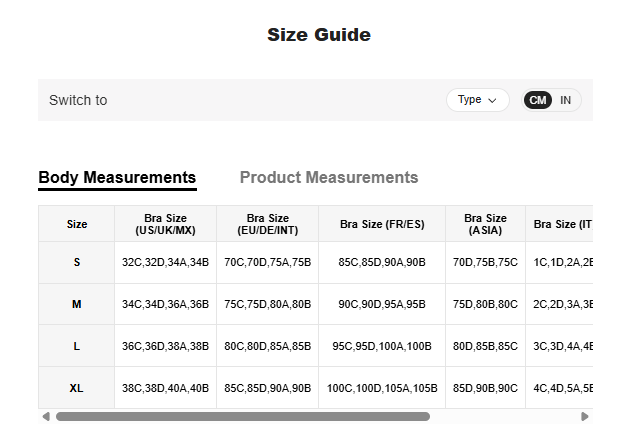
Task: Open the Type dropdown
Action: coord(477,100)
